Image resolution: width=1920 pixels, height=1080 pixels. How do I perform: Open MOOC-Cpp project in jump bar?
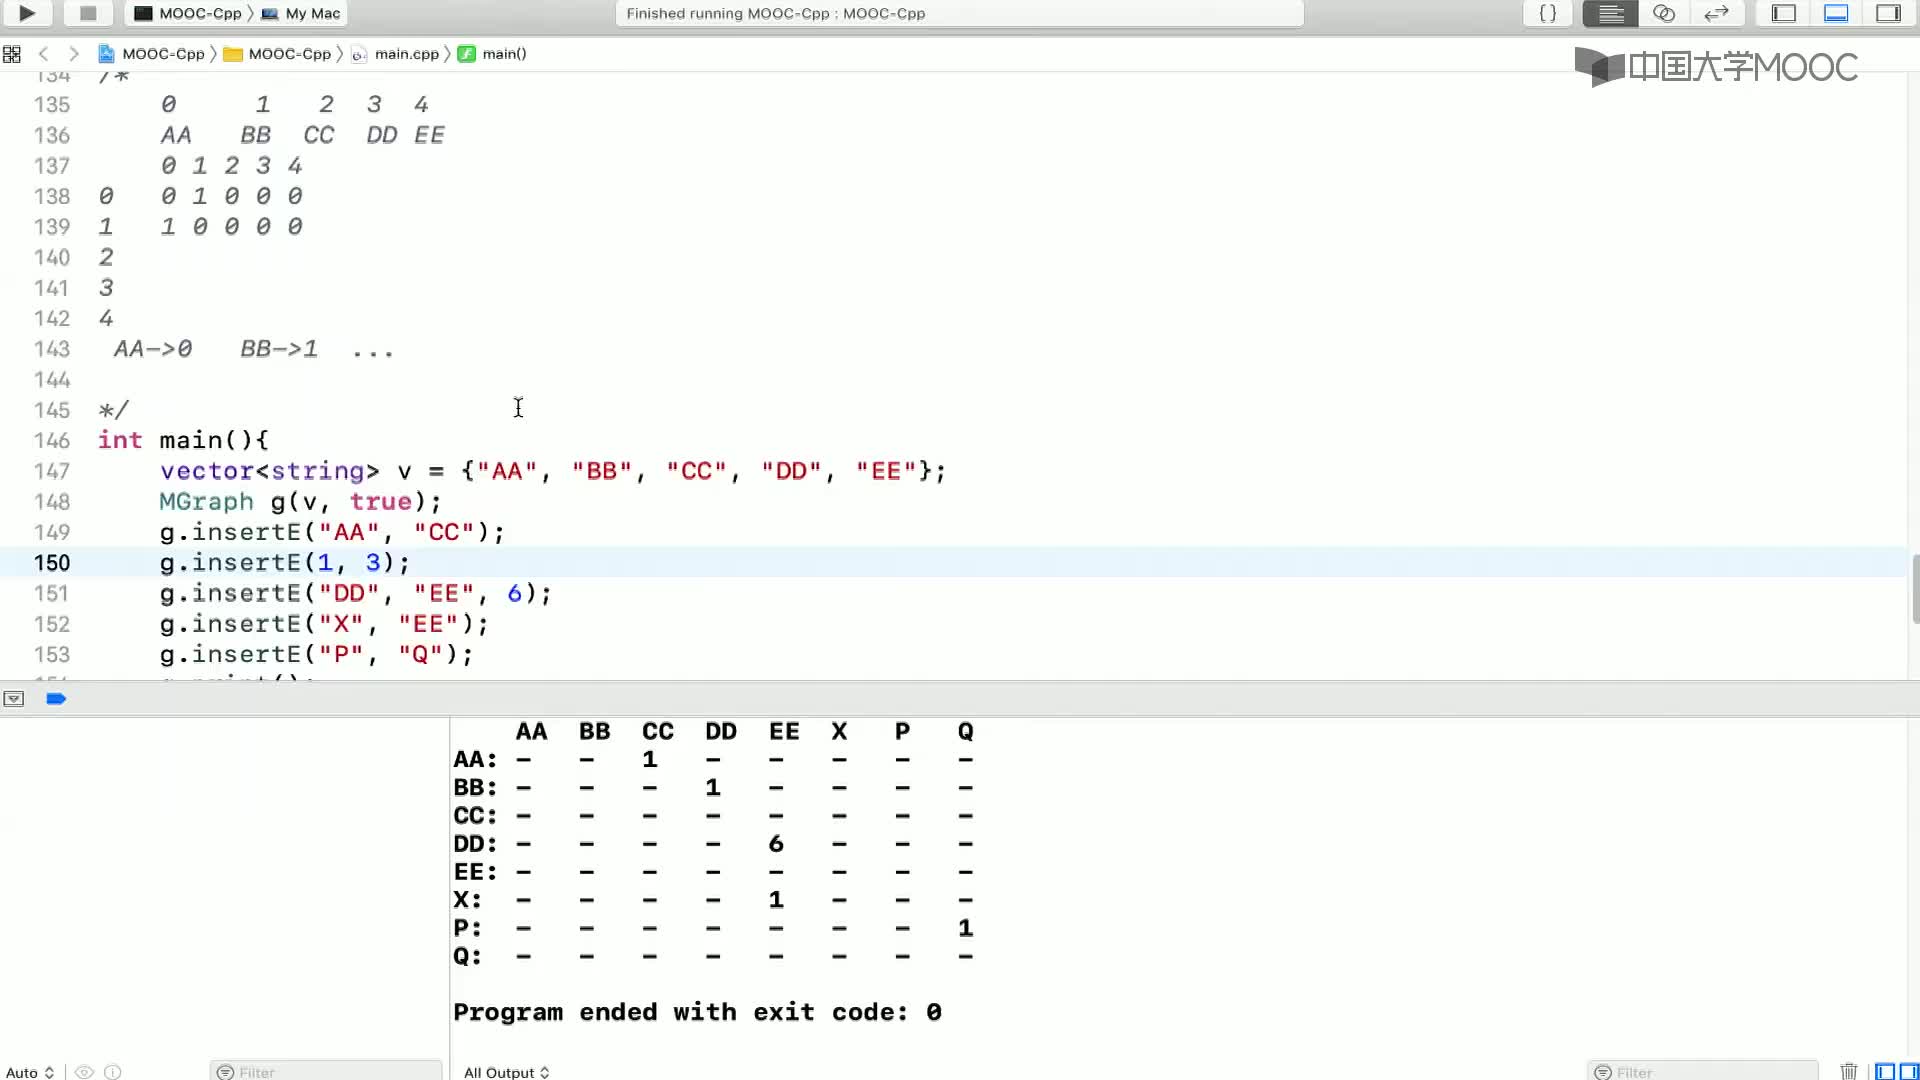152,54
